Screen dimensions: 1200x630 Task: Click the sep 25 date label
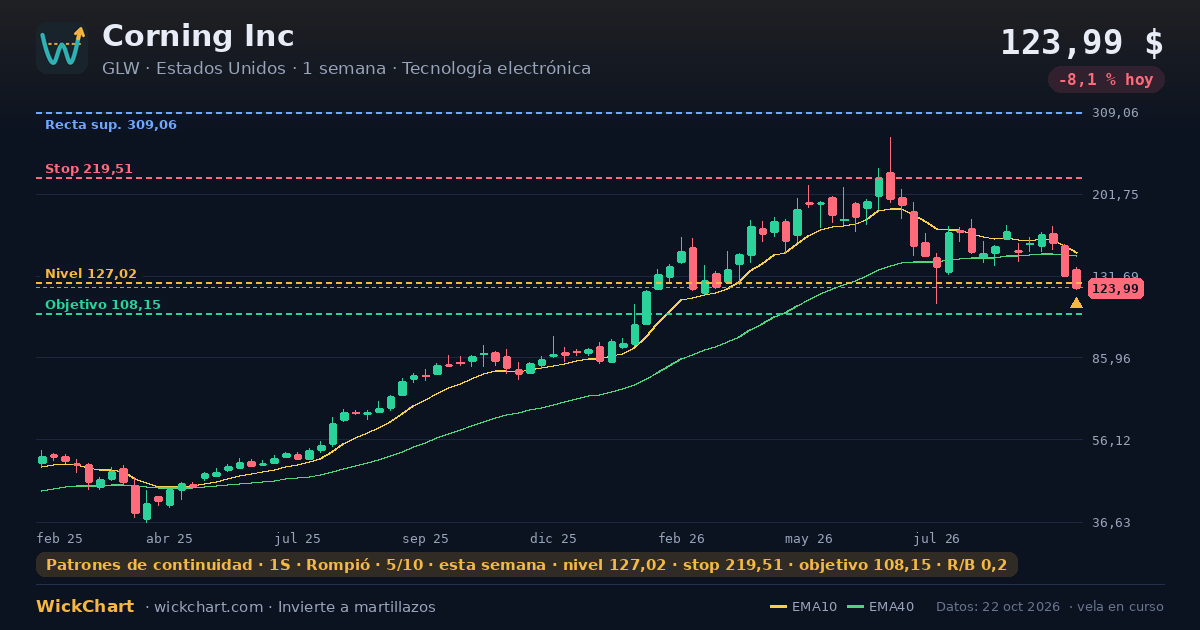point(426,538)
